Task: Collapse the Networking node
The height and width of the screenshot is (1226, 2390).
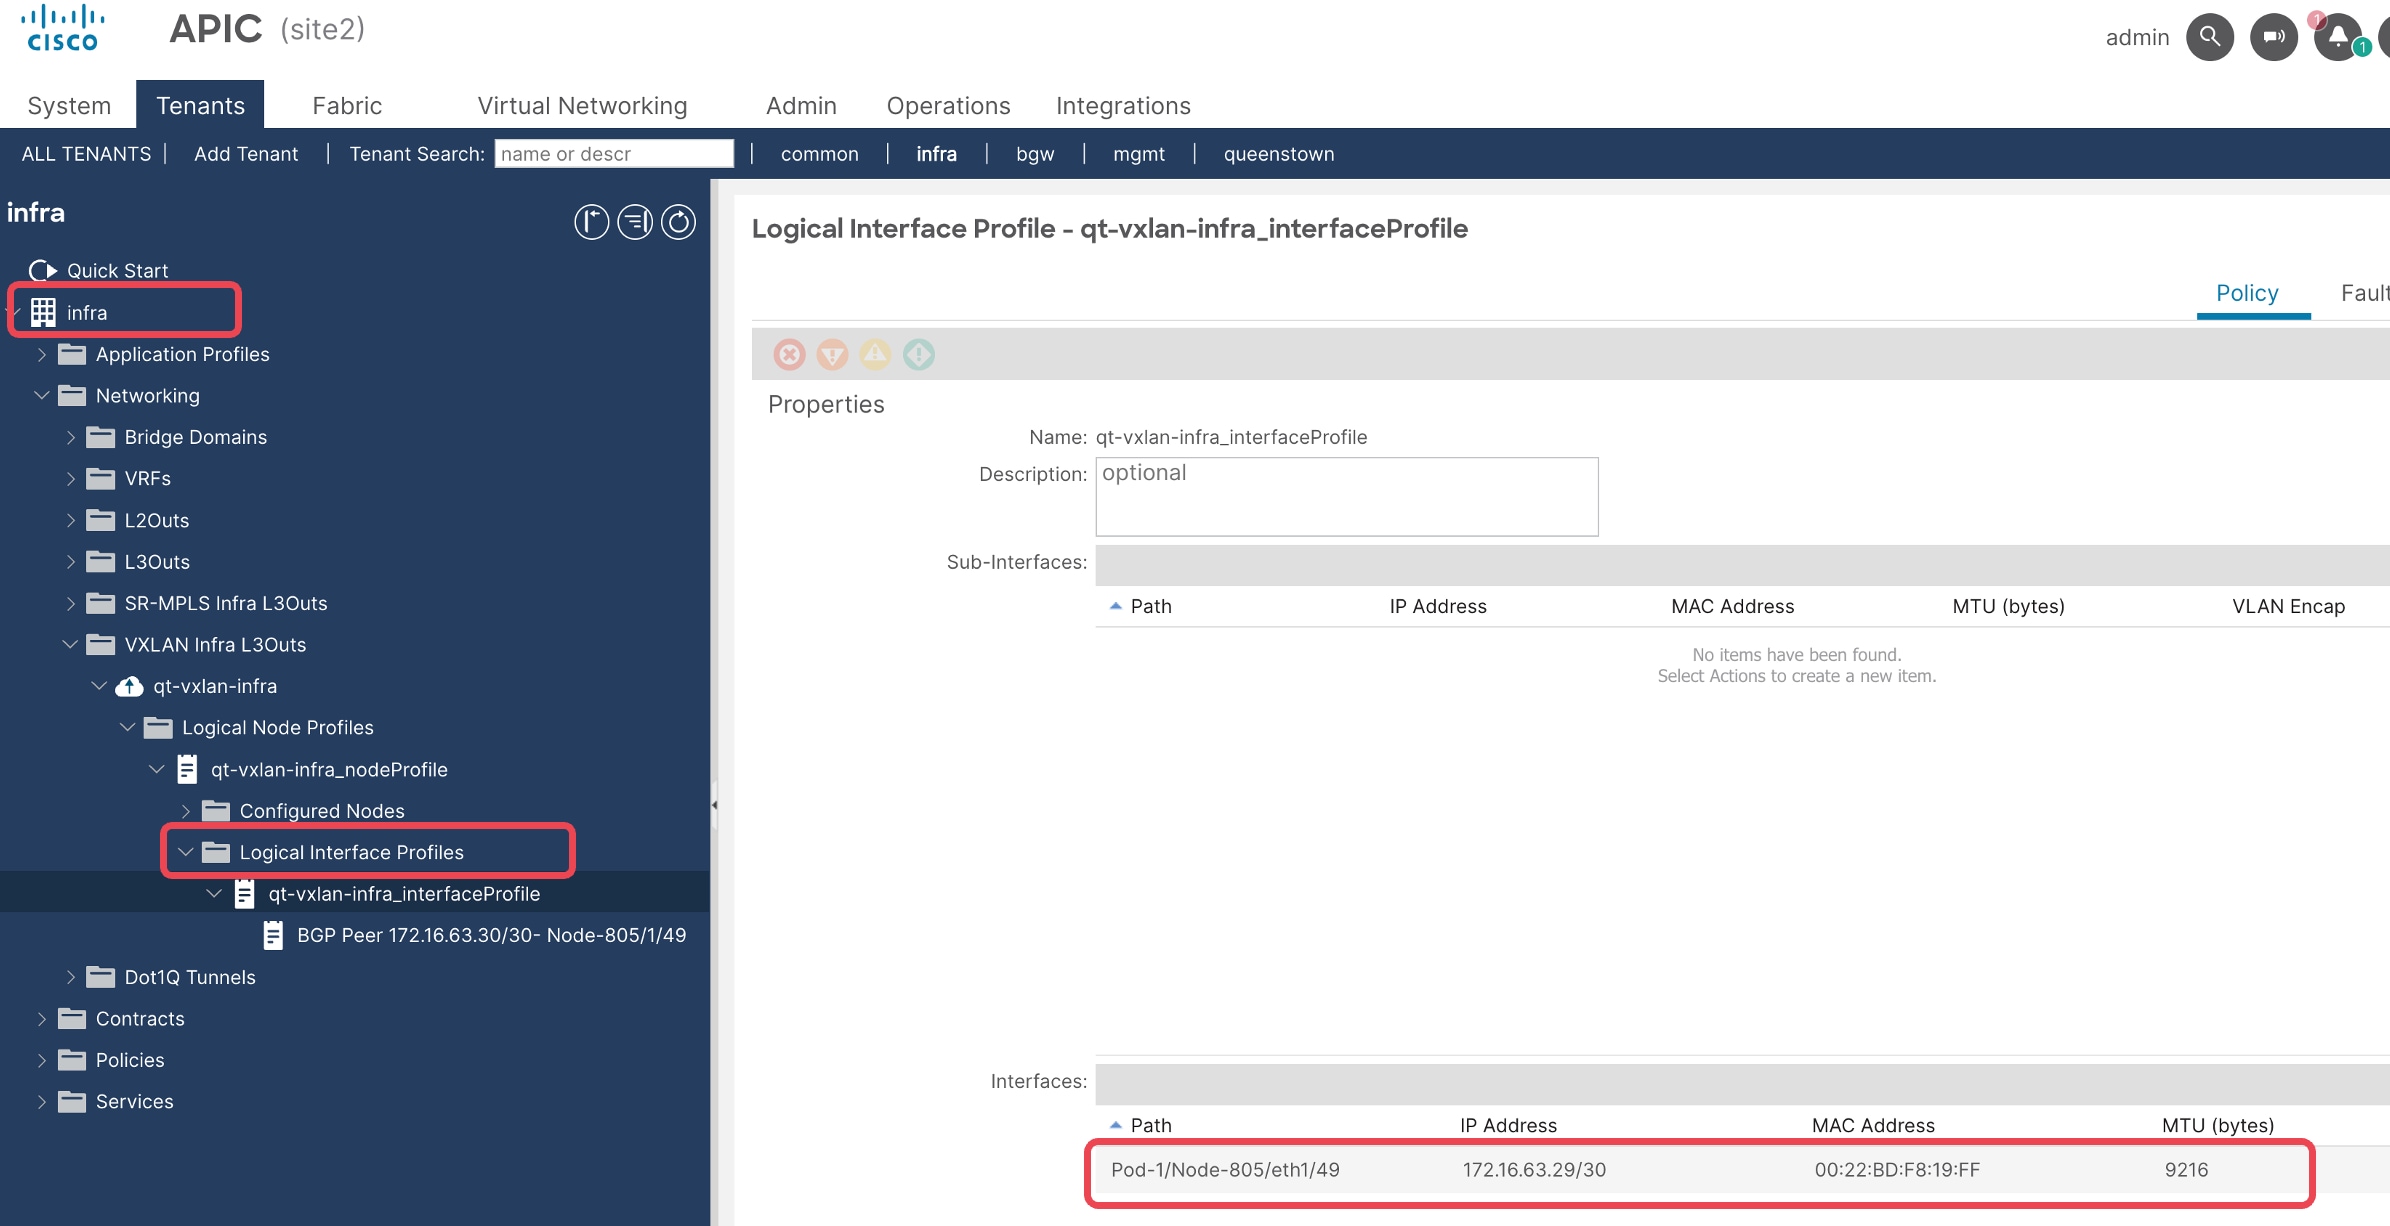Action: (x=42, y=395)
